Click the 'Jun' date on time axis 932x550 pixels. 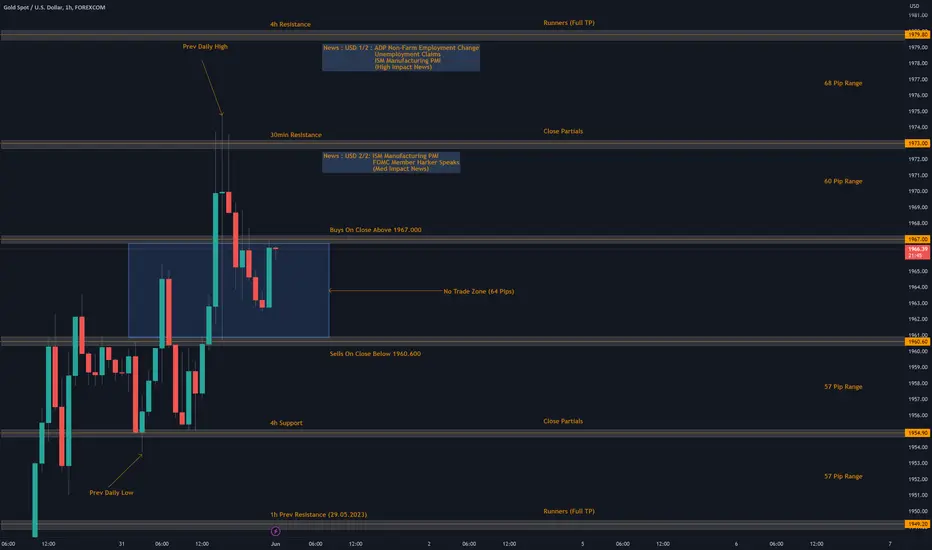pos(275,543)
